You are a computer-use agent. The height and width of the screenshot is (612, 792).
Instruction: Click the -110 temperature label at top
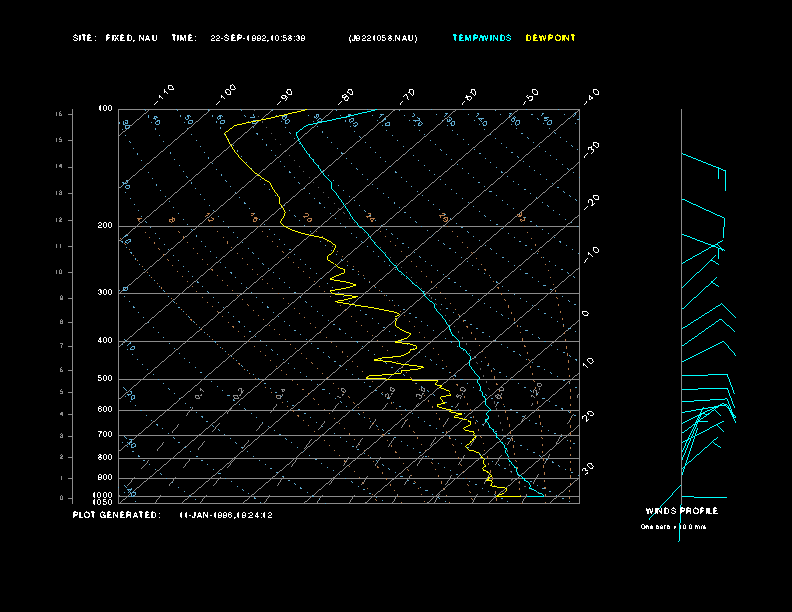[x=166, y=91]
